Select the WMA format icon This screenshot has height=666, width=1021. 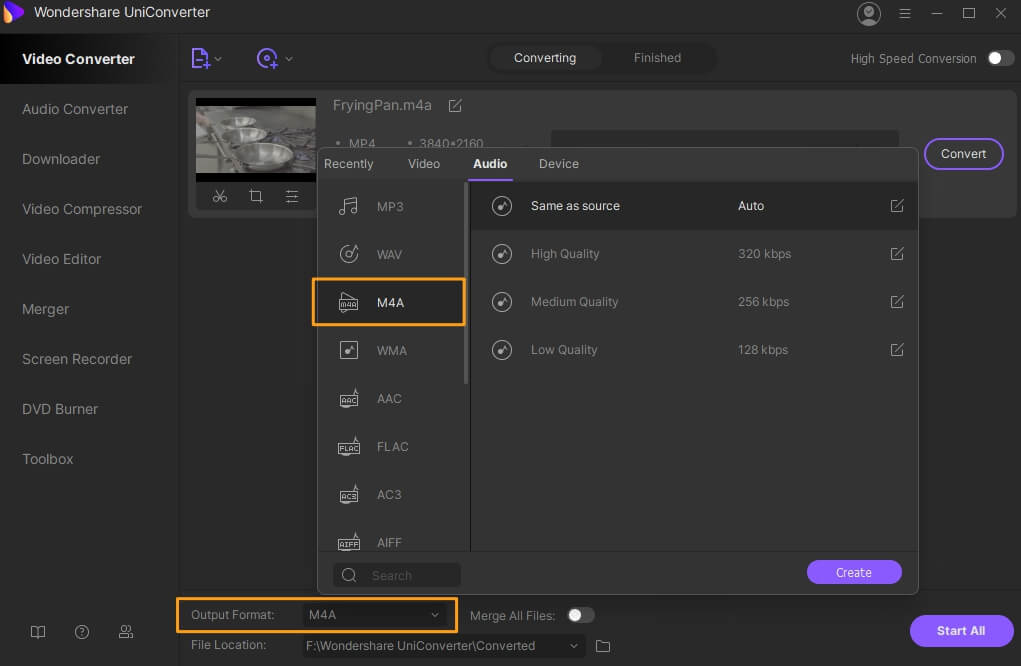(348, 350)
